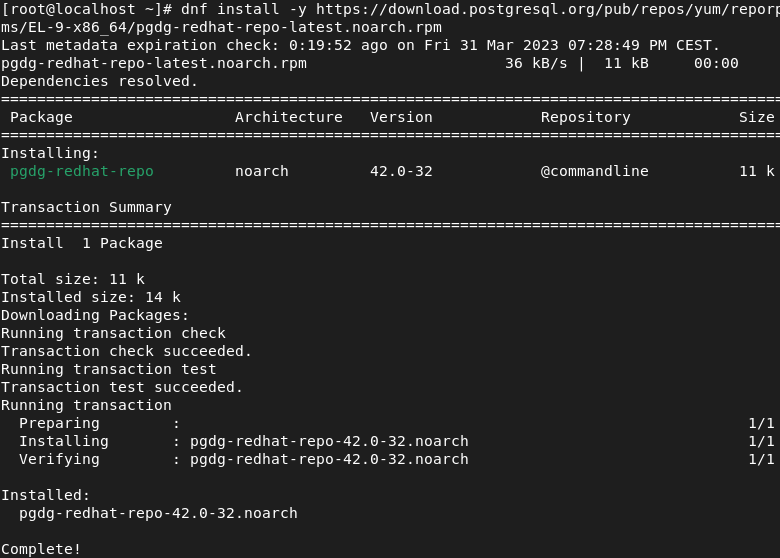
Task: Click the Repository column header
Action: tap(585, 117)
